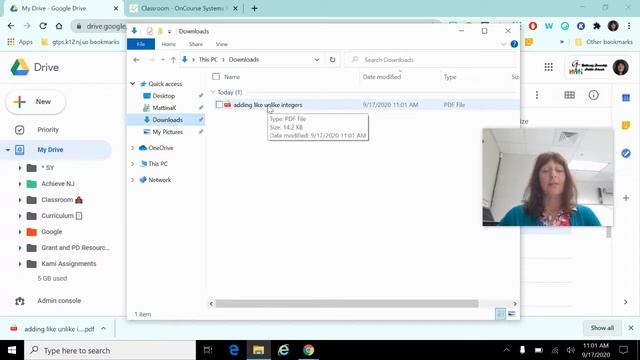Collapse the Quick access tree
640x360 pixels.
tap(133, 84)
